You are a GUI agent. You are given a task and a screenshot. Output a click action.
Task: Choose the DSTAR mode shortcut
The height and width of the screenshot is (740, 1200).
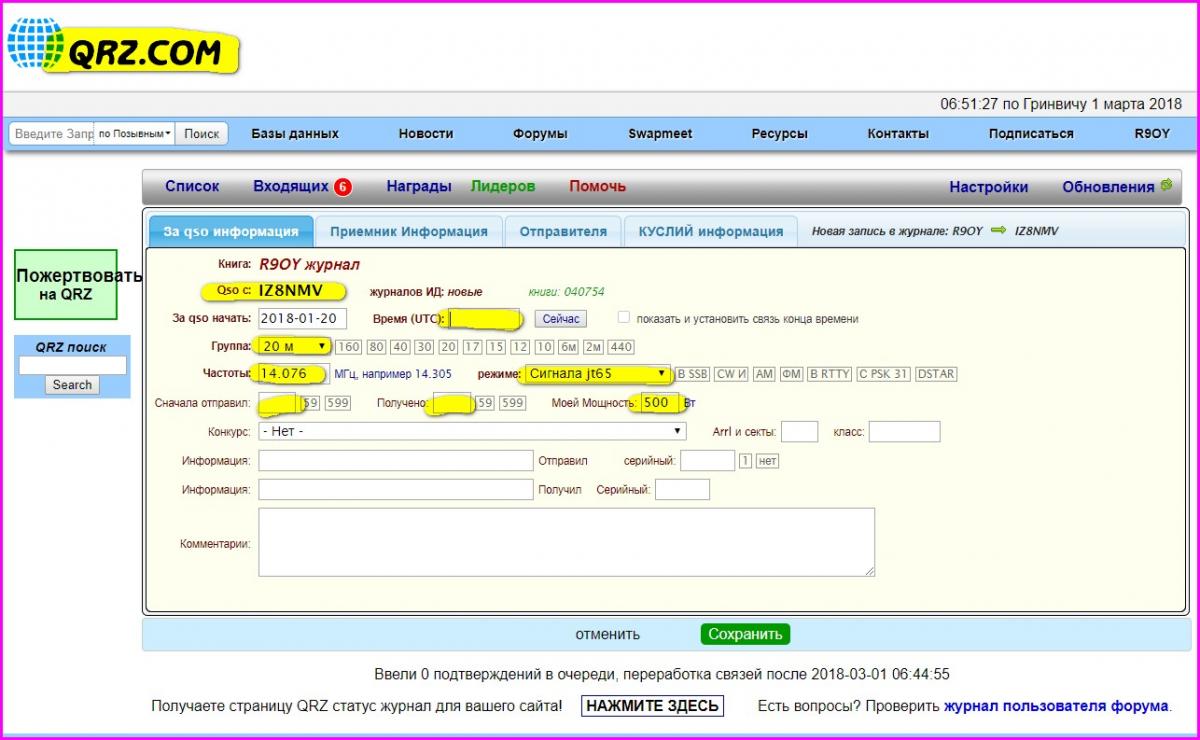pyautogui.click(x=936, y=374)
